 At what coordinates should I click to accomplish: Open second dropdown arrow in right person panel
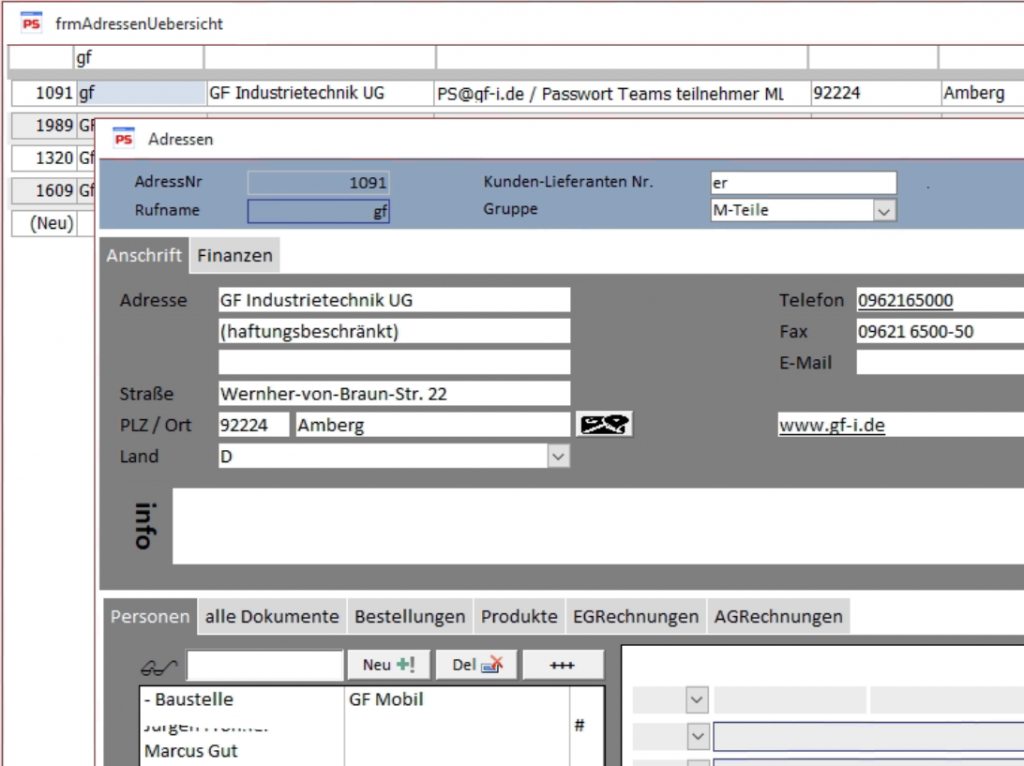(x=697, y=737)
